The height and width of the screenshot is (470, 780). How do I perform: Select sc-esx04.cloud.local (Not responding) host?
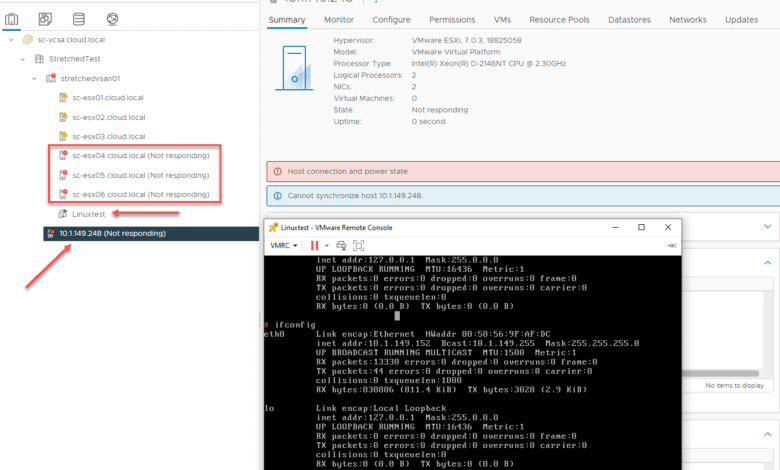(x=141, y=156)
